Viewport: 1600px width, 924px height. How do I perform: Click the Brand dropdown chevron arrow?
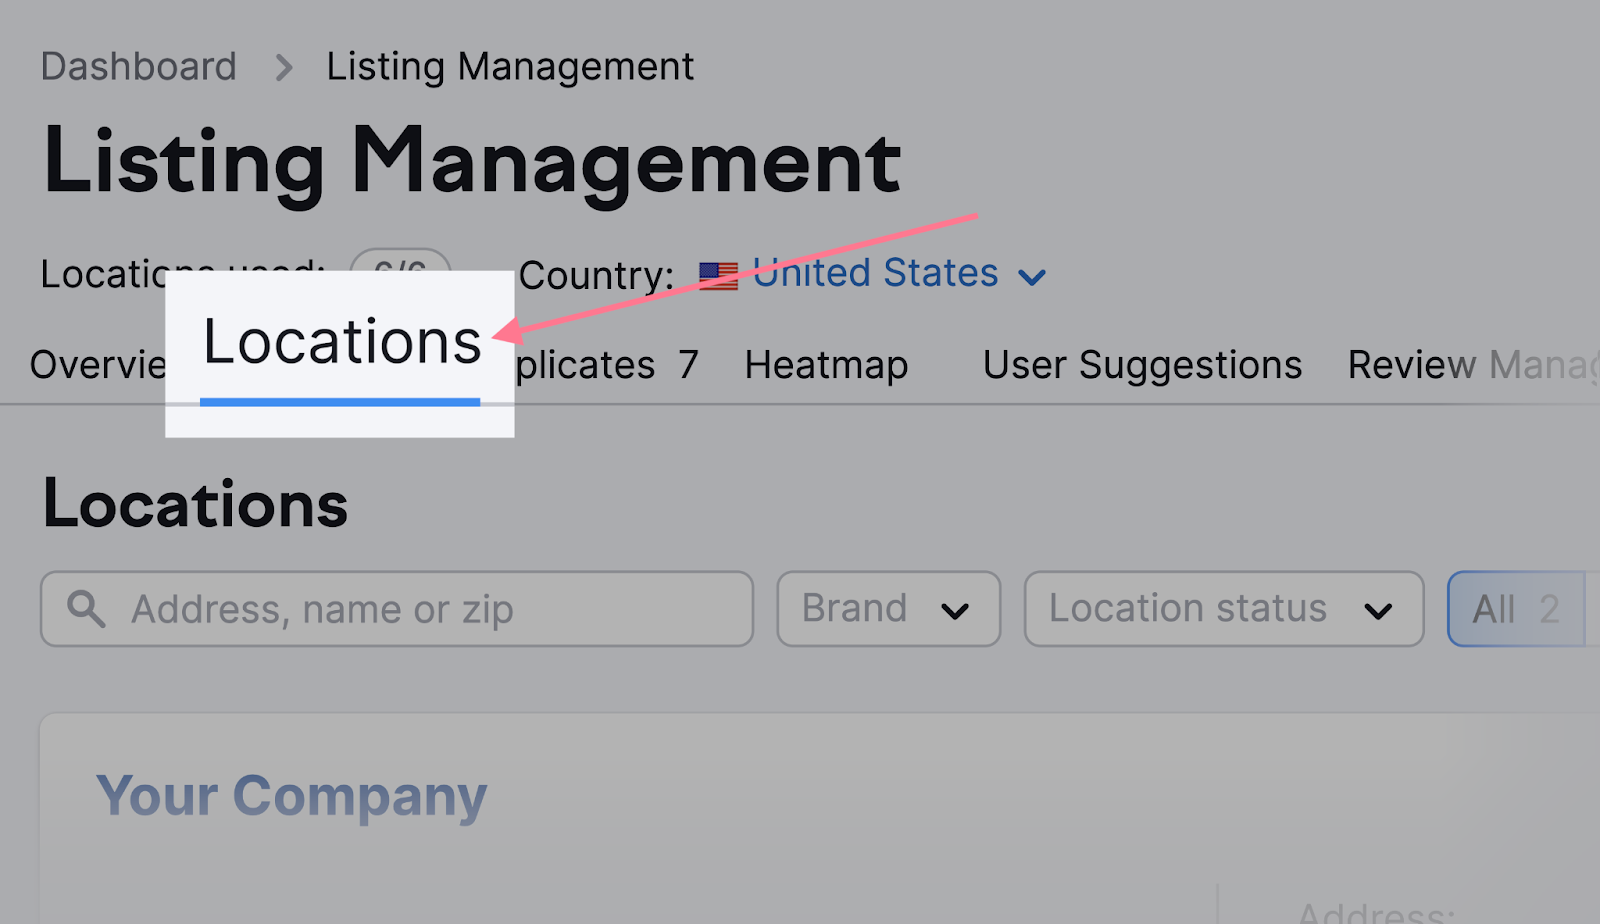pyautogui.click(x=955, y=611)
